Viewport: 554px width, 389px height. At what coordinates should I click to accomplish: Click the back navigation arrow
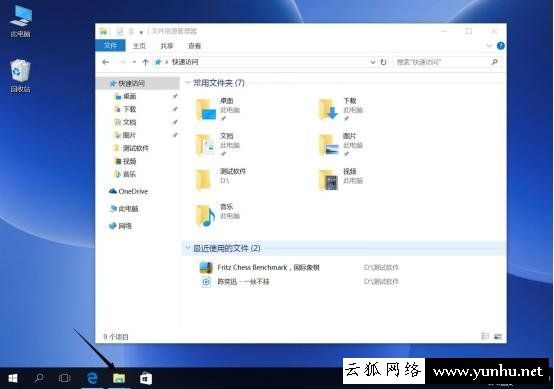(x=105, y=62)
